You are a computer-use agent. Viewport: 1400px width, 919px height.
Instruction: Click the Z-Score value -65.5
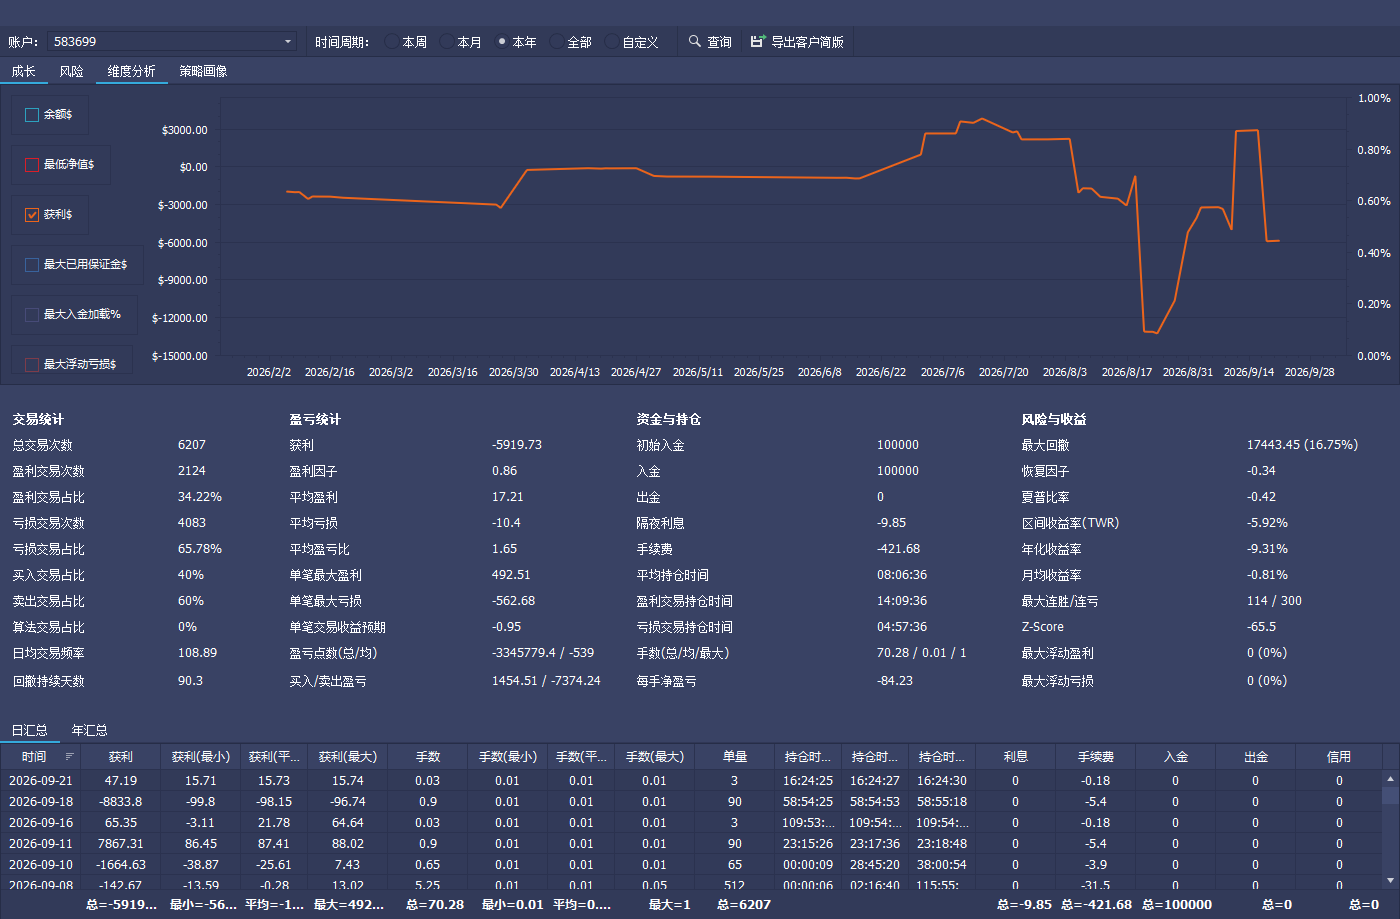coord(1262,627)
